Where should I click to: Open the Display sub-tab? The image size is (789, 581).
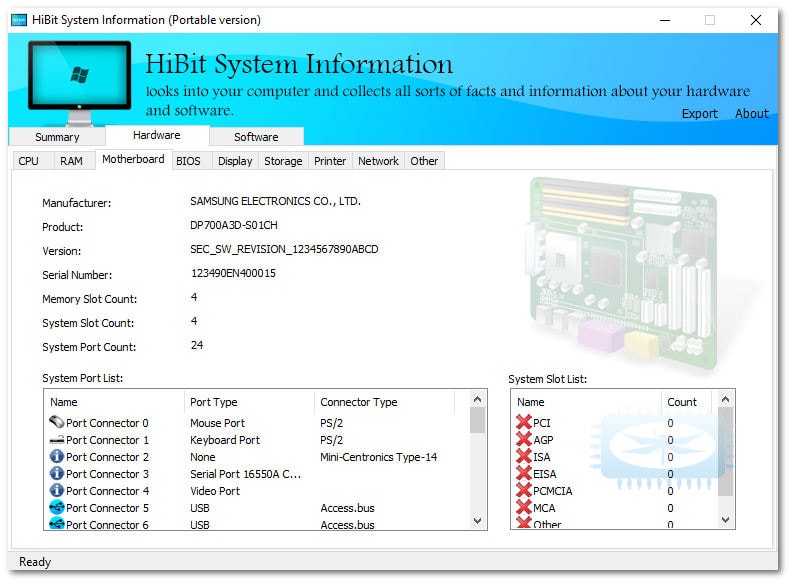click(x=235, y=161)
